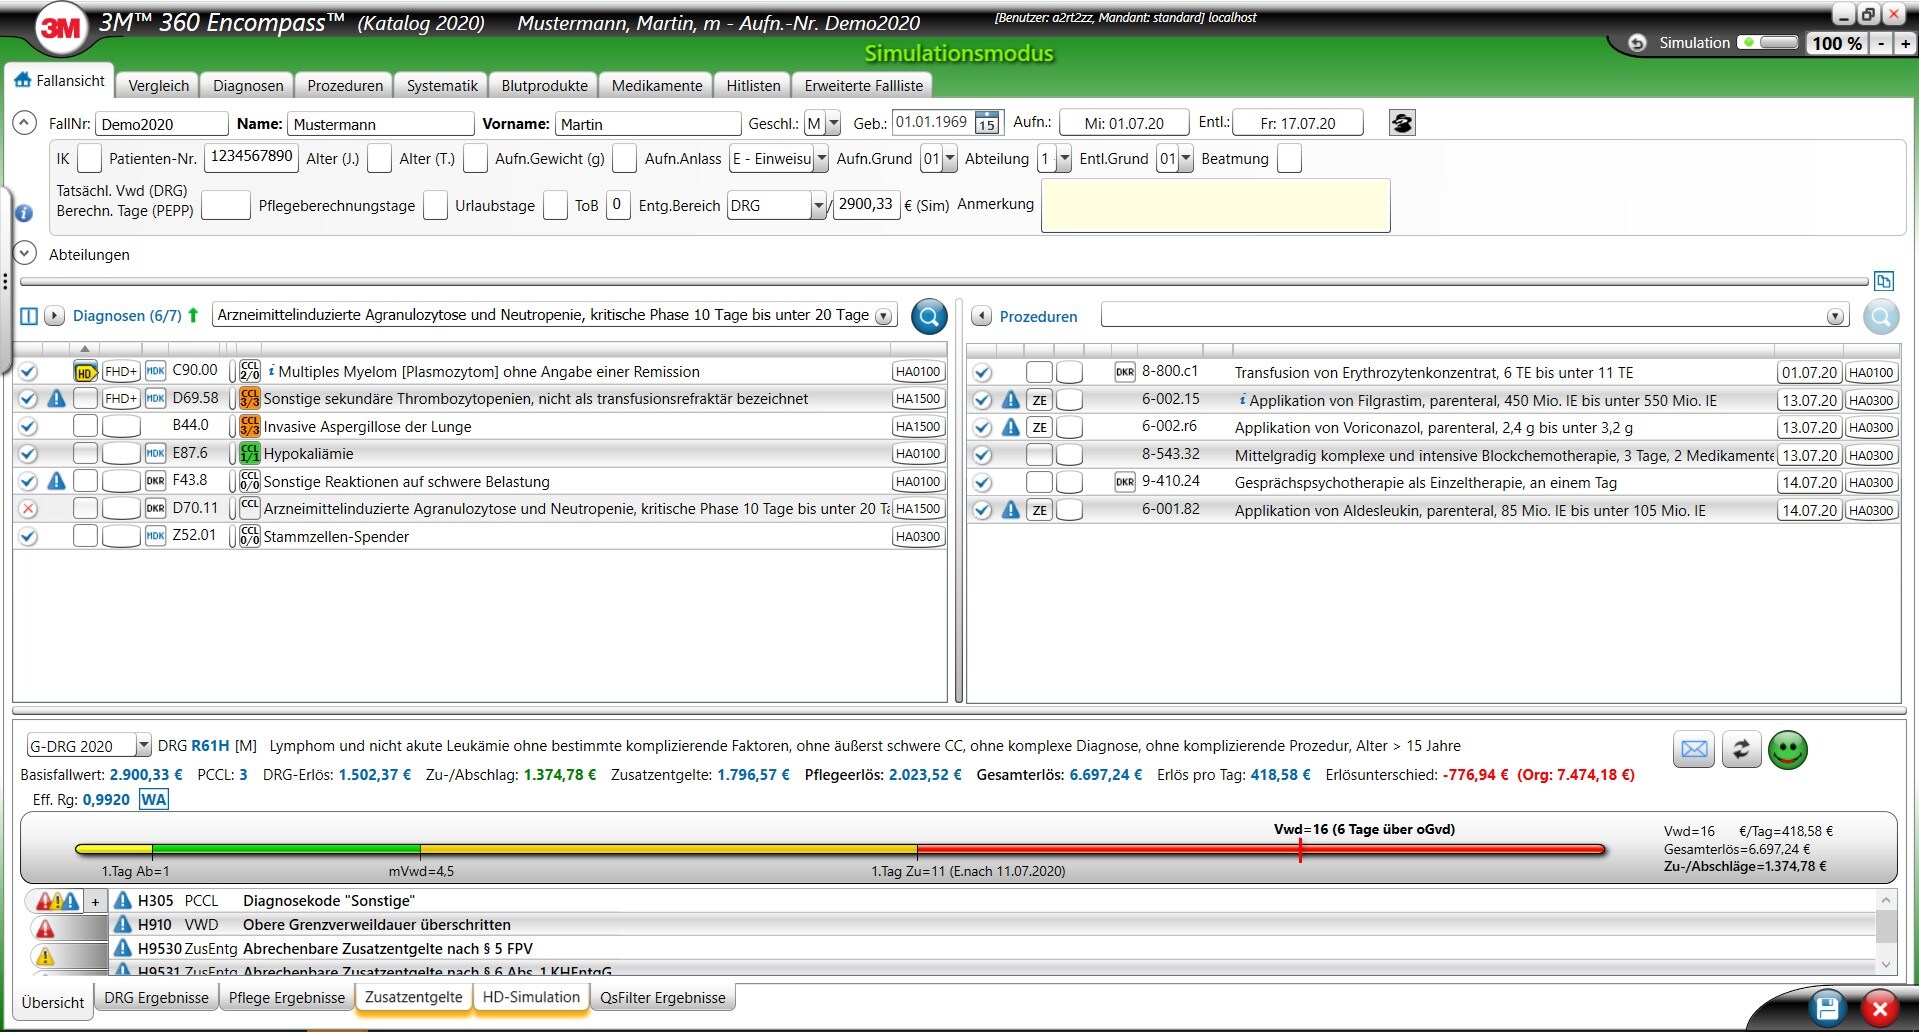Click the green smiley face icon
This screenshot has height=1032, width=1919.
1787,749
